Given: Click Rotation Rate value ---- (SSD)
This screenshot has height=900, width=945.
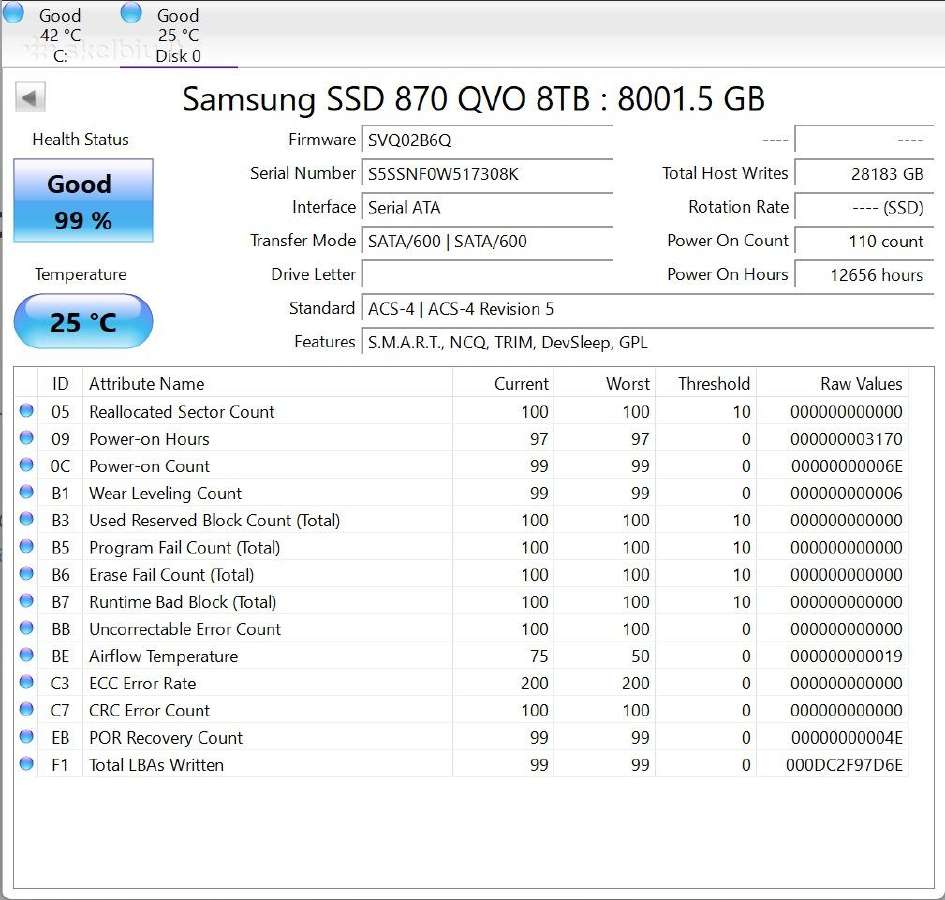Looking at the screenshot, I should pyautogui.click(x=864, y=208).
